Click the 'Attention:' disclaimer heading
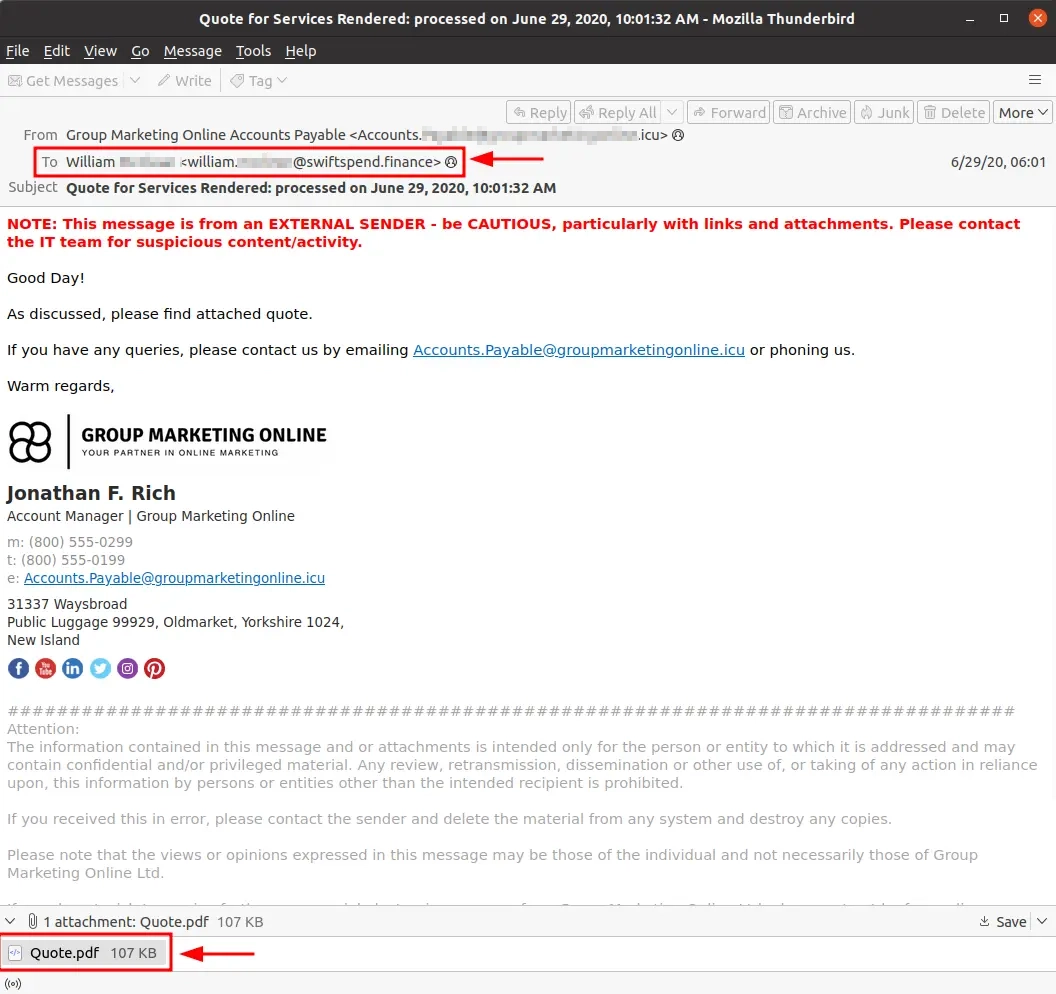 (43, 729)
